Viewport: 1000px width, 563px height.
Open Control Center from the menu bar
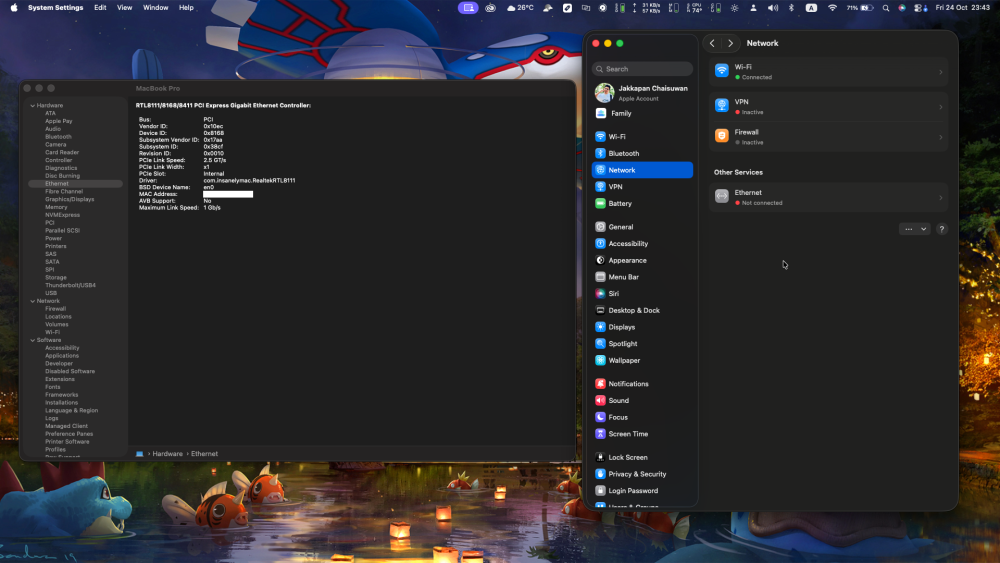click(x=920, y=8)
